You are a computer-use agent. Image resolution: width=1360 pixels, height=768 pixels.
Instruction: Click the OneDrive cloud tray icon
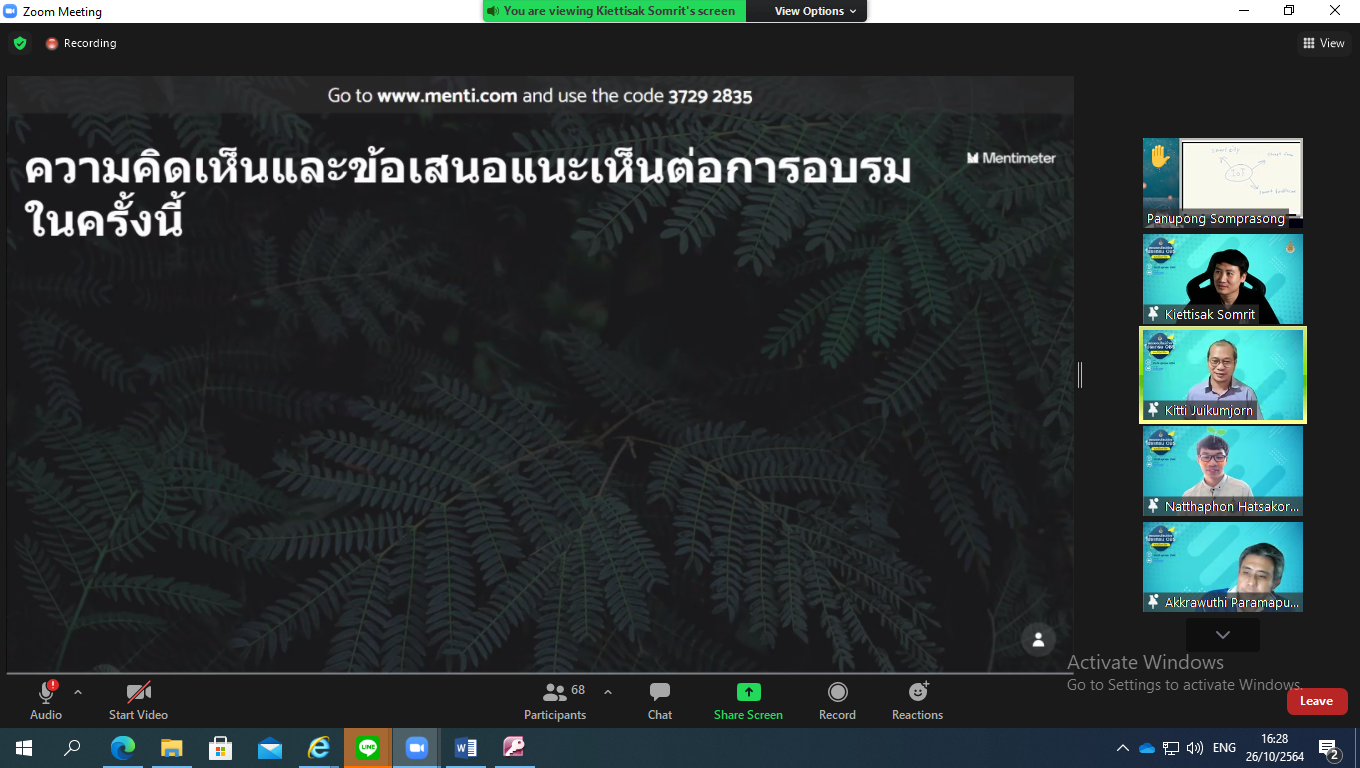coord(1147,748)
